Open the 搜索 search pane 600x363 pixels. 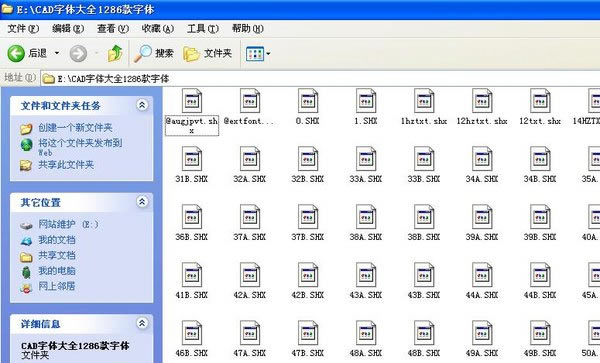point(153,53)
